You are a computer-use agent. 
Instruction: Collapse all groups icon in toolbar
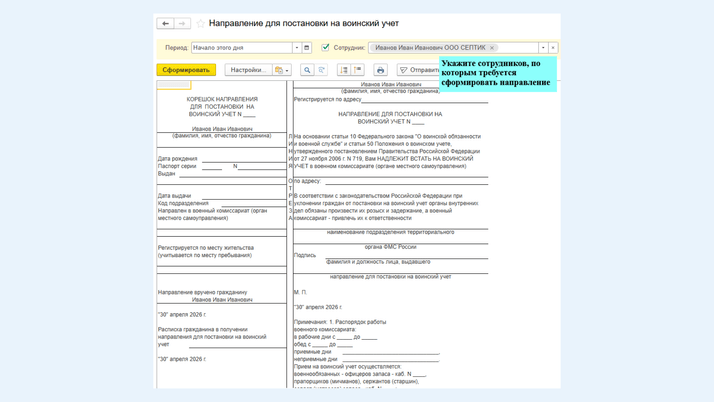(358, 70)
